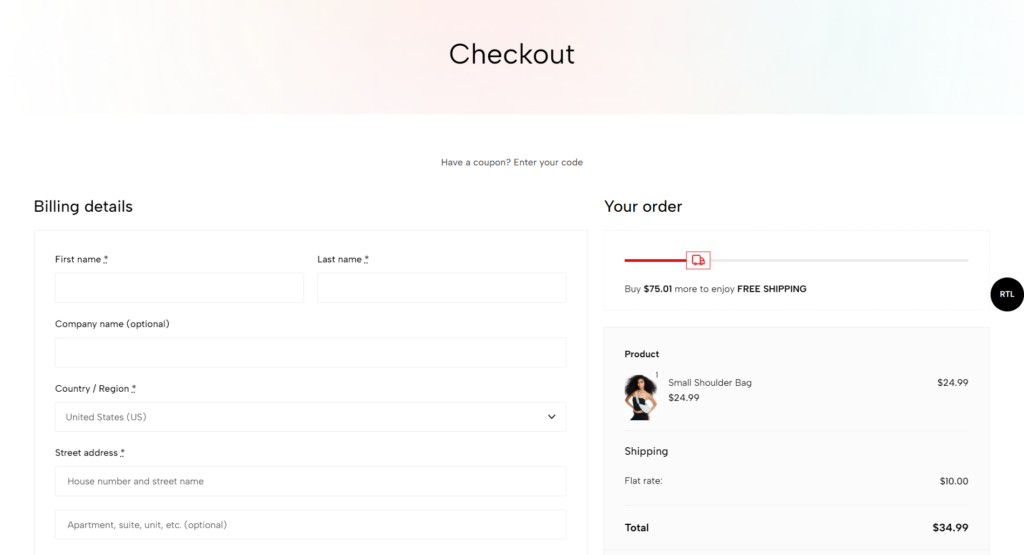Open the Small Shoulder Bag product thumbnail
Image resolution: width=1024 pixels, height=555 pixels.
click(640, 397)
